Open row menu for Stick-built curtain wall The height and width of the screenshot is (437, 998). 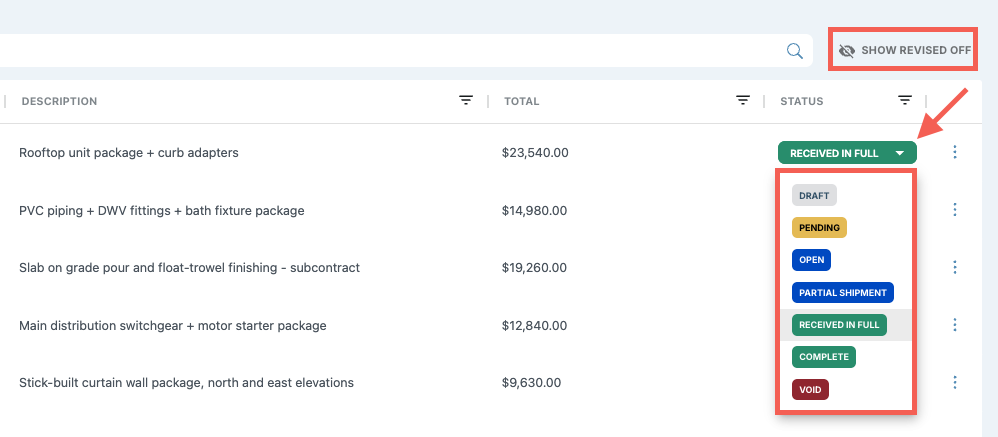point(954,382)
